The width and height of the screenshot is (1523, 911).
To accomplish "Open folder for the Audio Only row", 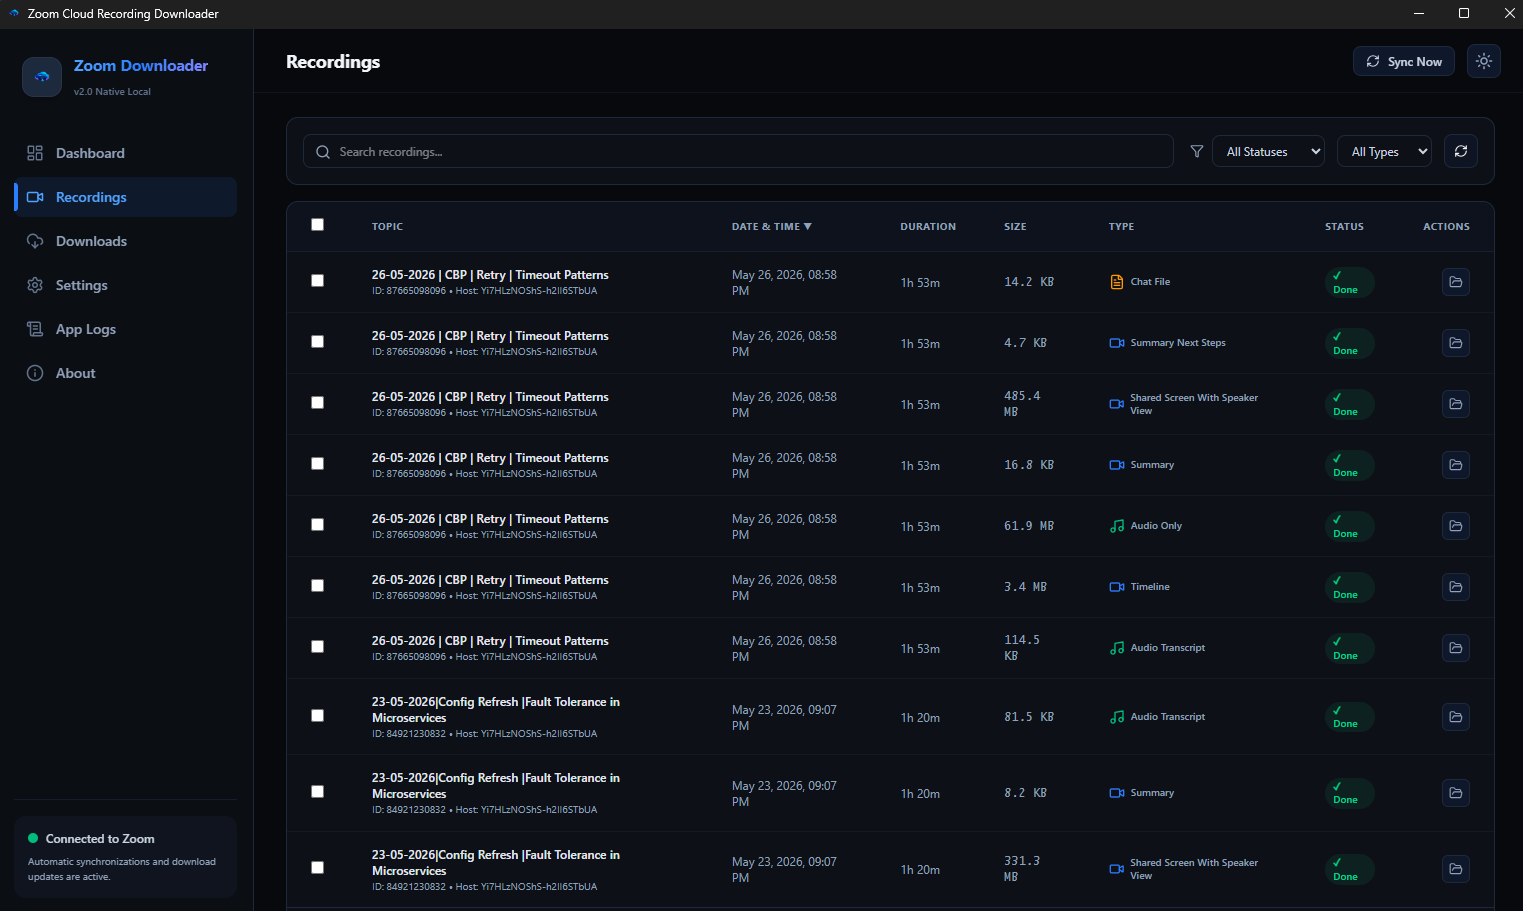I will tap(1456, 526).
